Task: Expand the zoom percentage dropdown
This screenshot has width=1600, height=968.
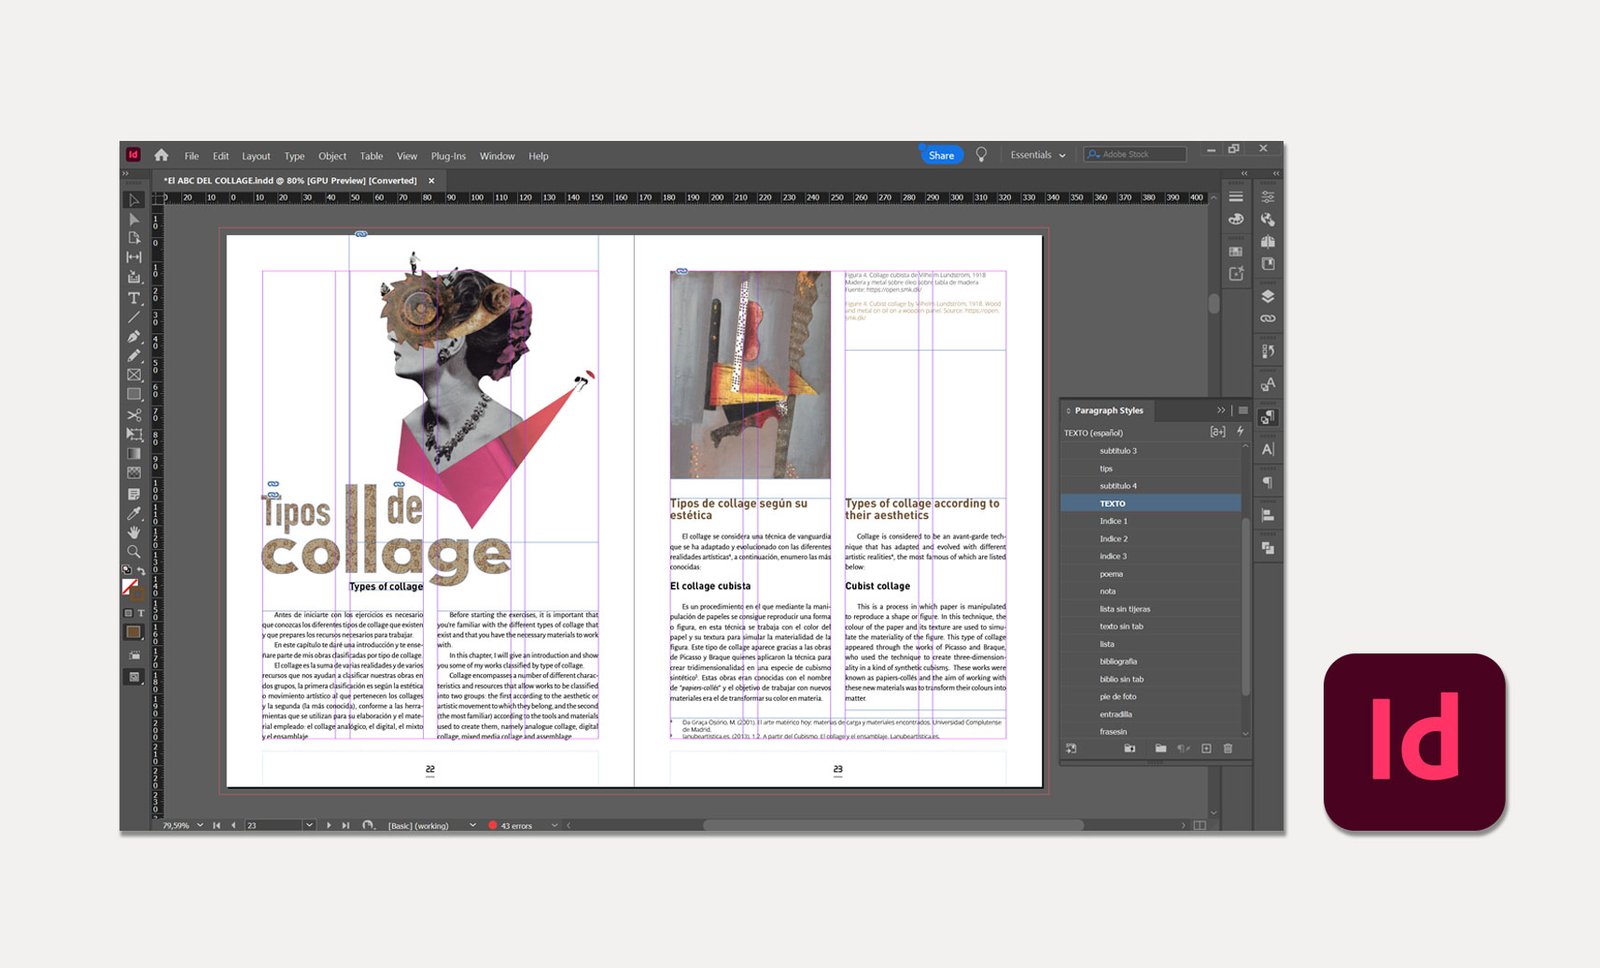Action: click(x=200, y=825)
